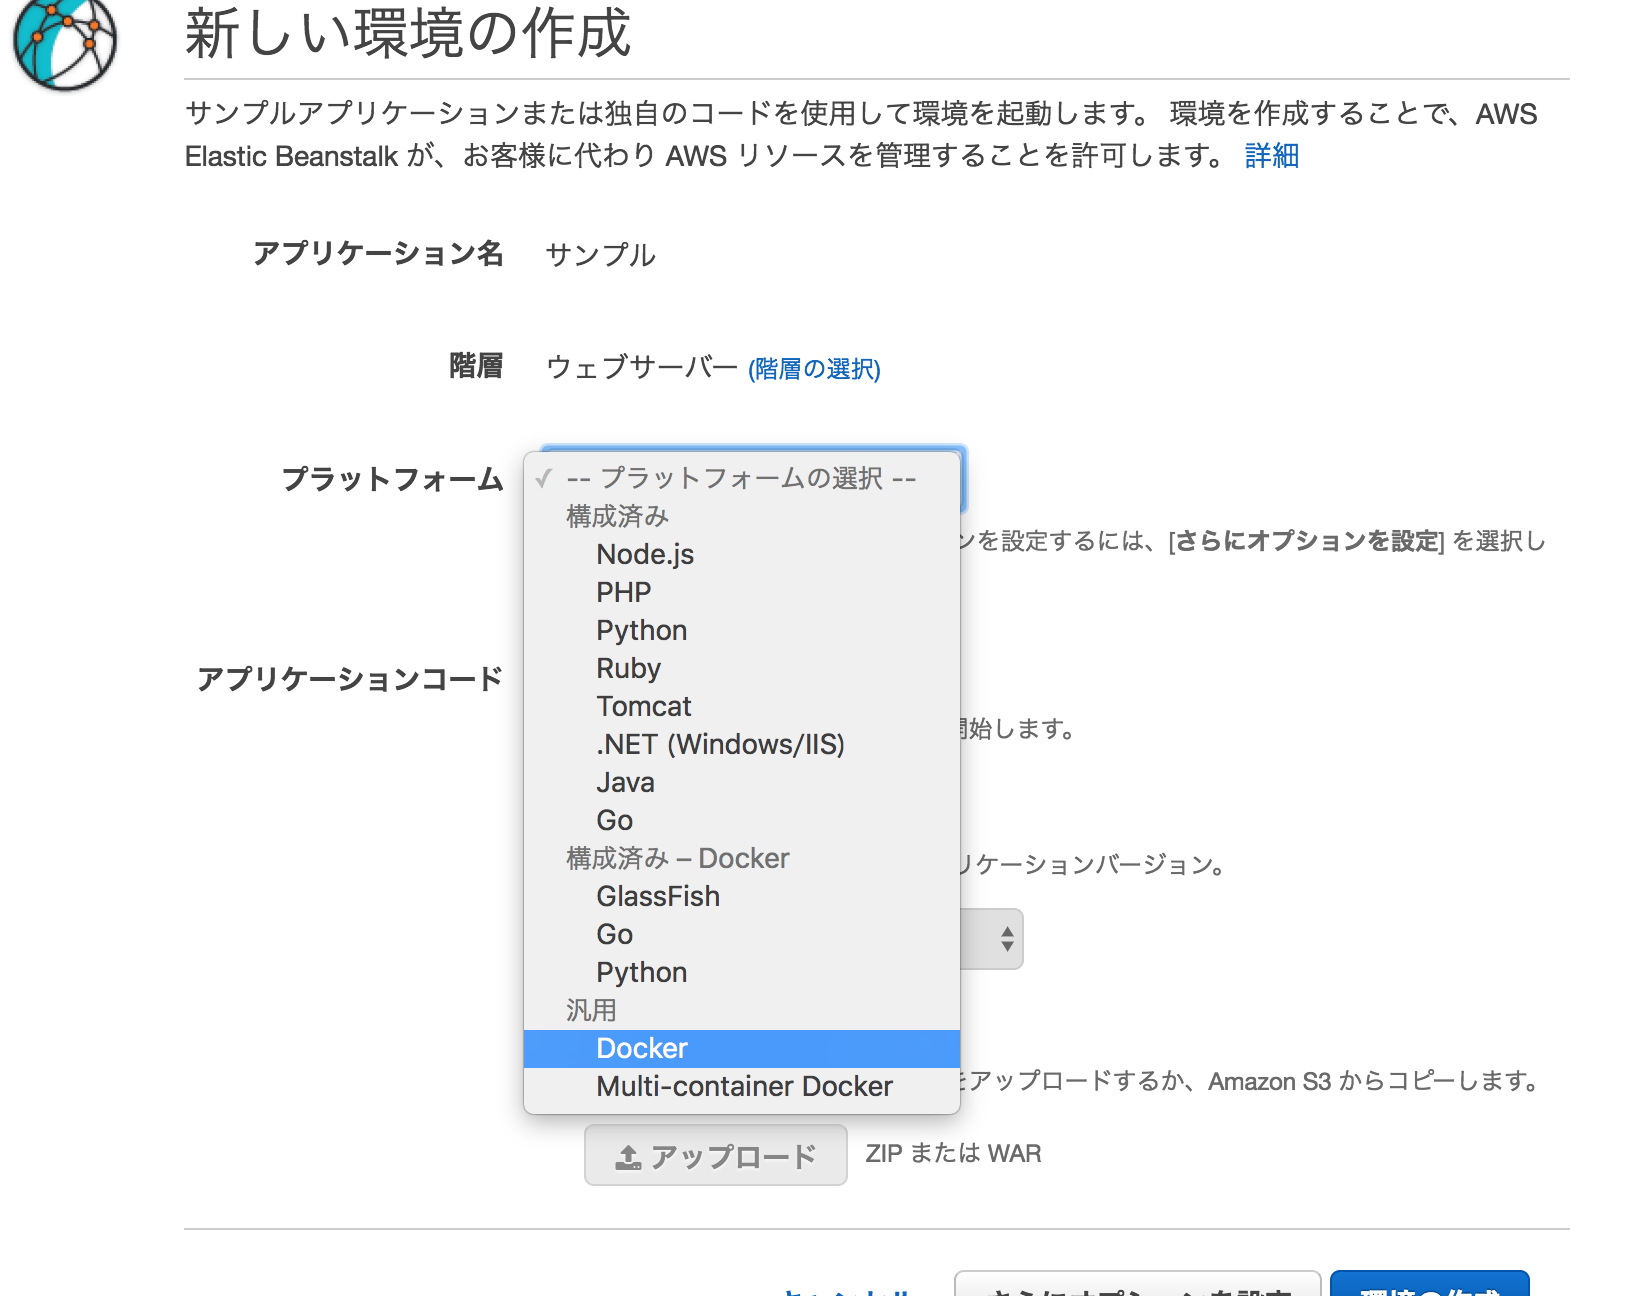Select PHP platform option

[741, 592]
